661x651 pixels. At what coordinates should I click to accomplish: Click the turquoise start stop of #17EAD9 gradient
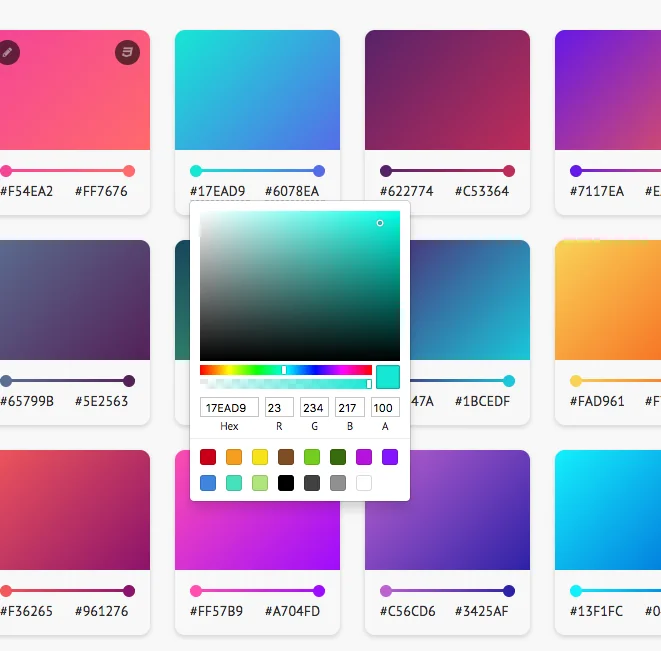coord(196,171)
